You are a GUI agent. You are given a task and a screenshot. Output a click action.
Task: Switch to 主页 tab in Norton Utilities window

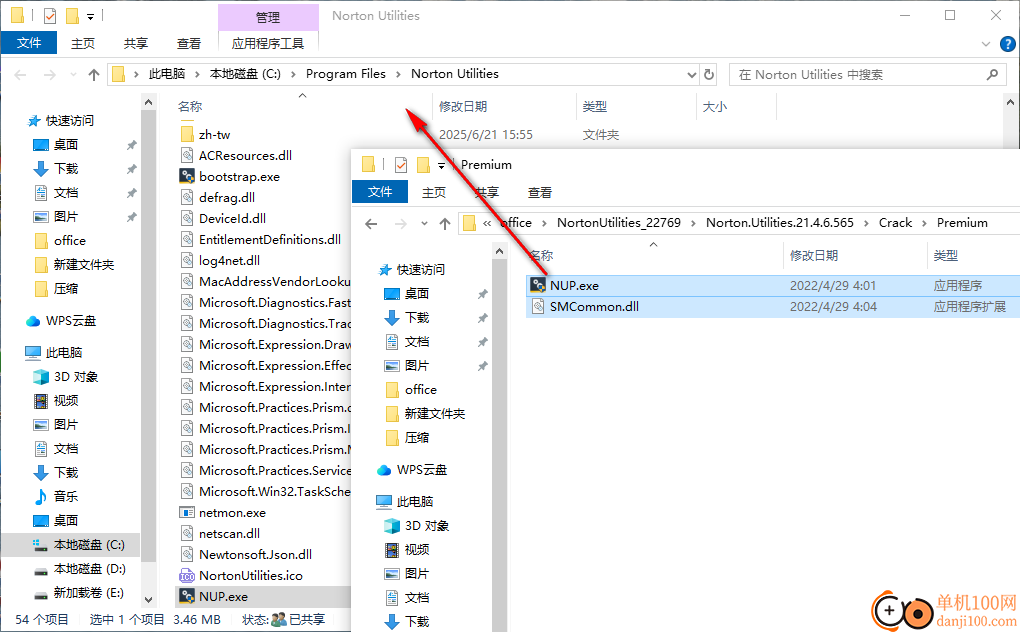(x=83, y=43)
